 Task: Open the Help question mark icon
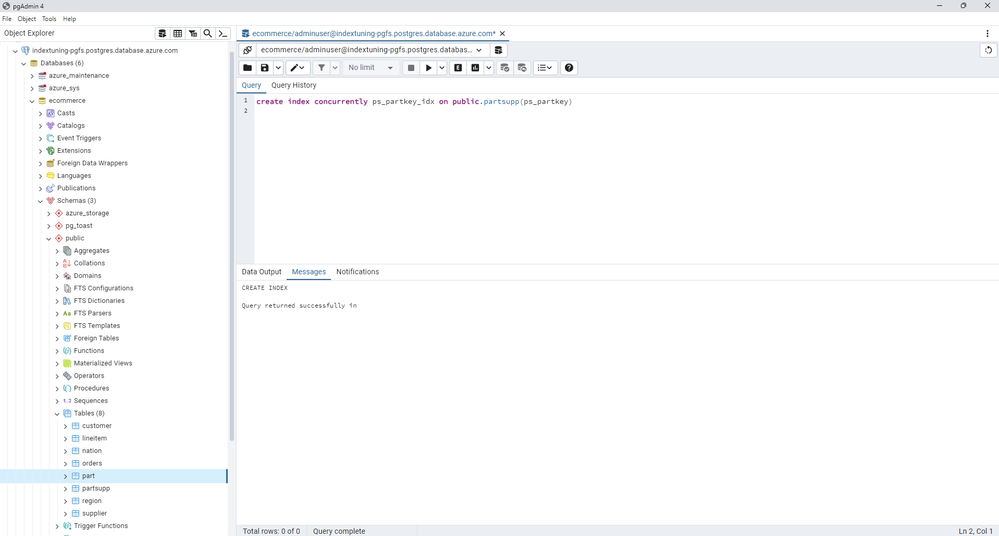point(569,68)
